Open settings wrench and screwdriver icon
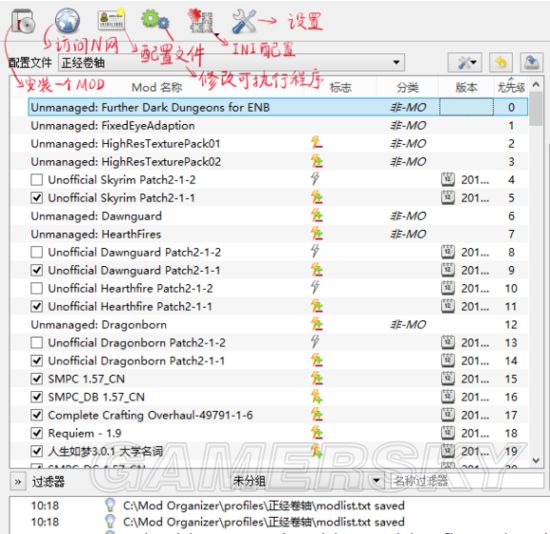The height and width of the screenshot is (534, 550). pyautogui.click(x=244, y=22)
